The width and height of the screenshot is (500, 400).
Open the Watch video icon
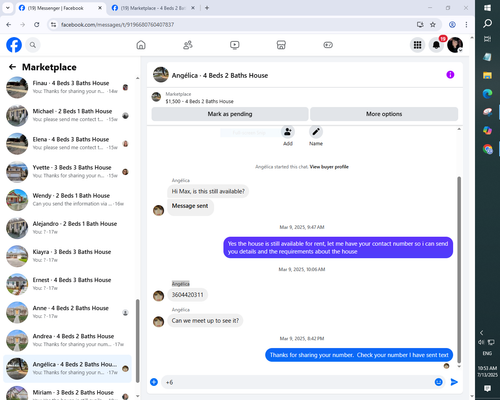tap(235, 45)
